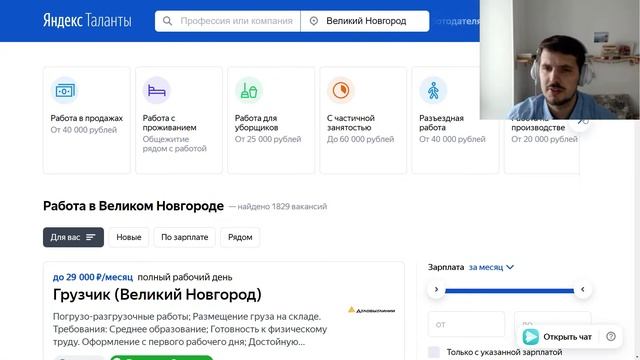Open Грузчик (Великий Новгород) vacancy title
The image size is (640, 360).
157,294
